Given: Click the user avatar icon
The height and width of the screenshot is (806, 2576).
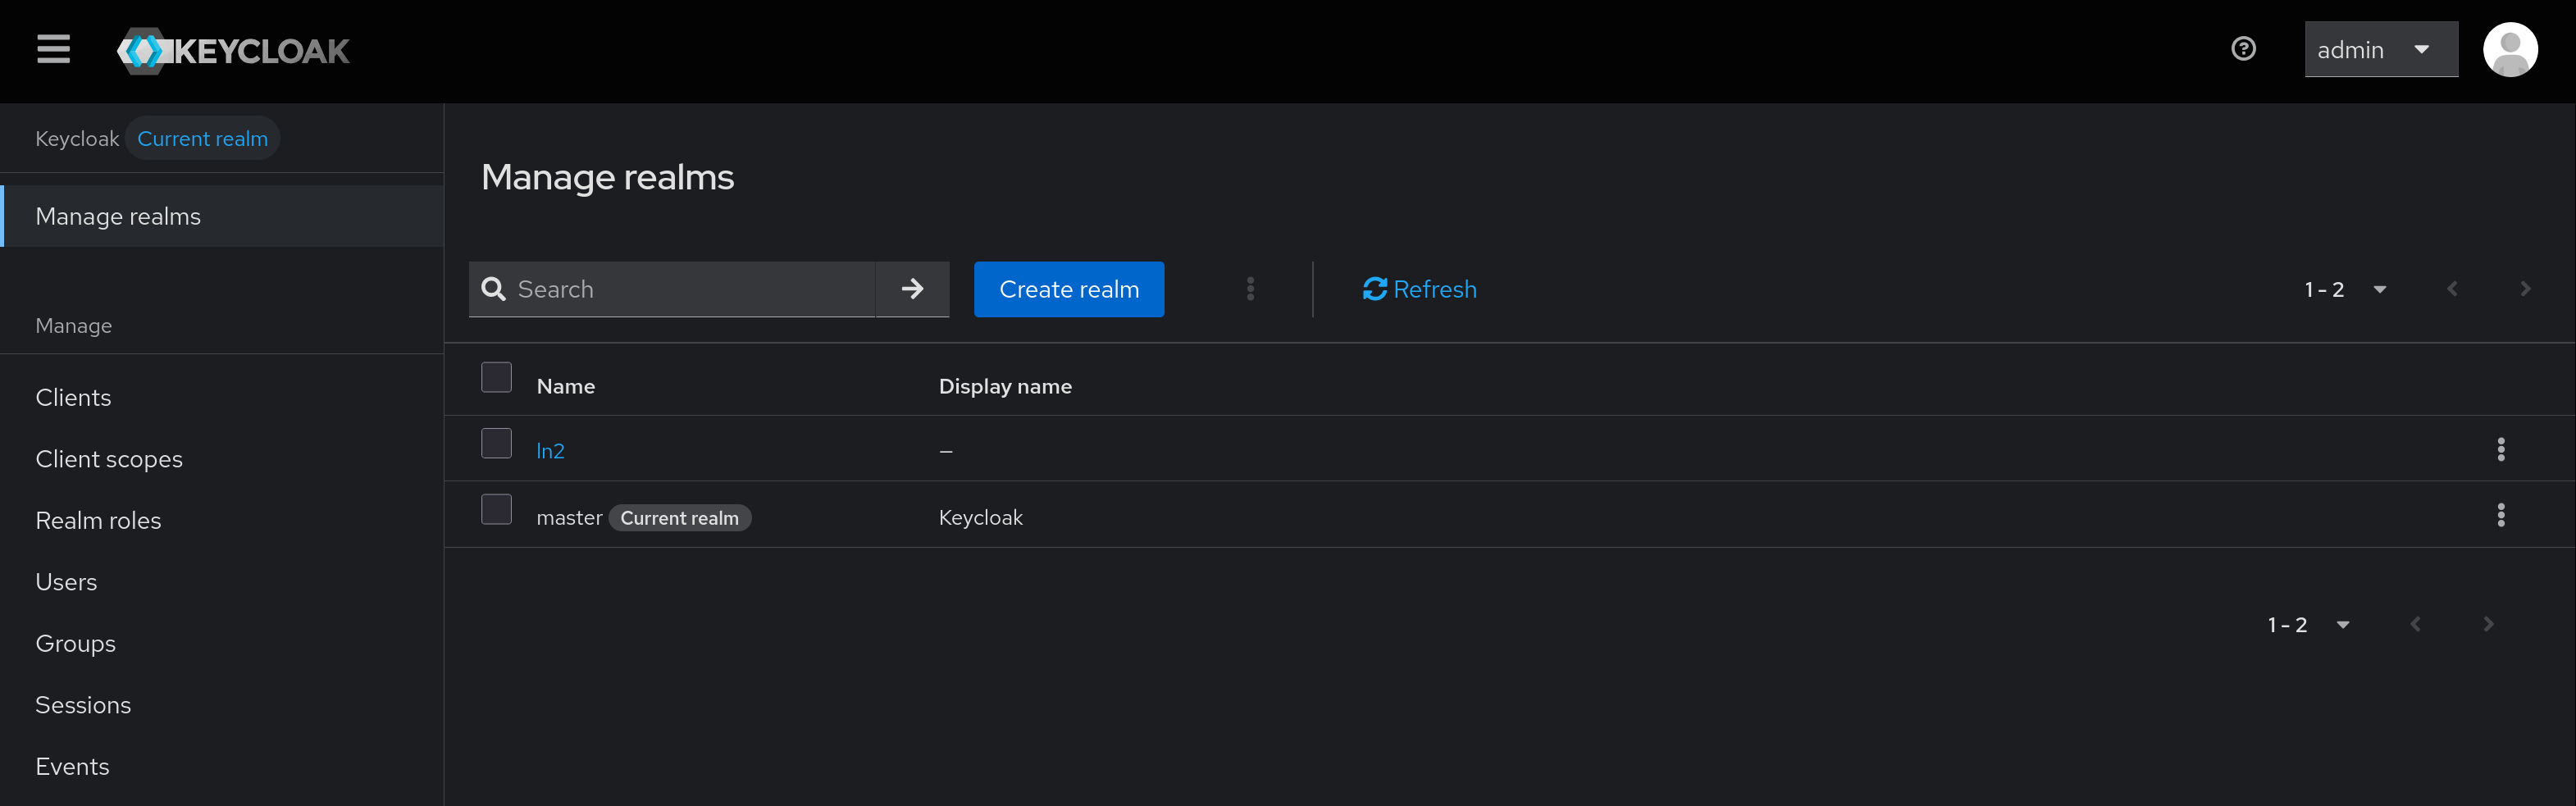Looking at the screenshot, I should 2509,50.
